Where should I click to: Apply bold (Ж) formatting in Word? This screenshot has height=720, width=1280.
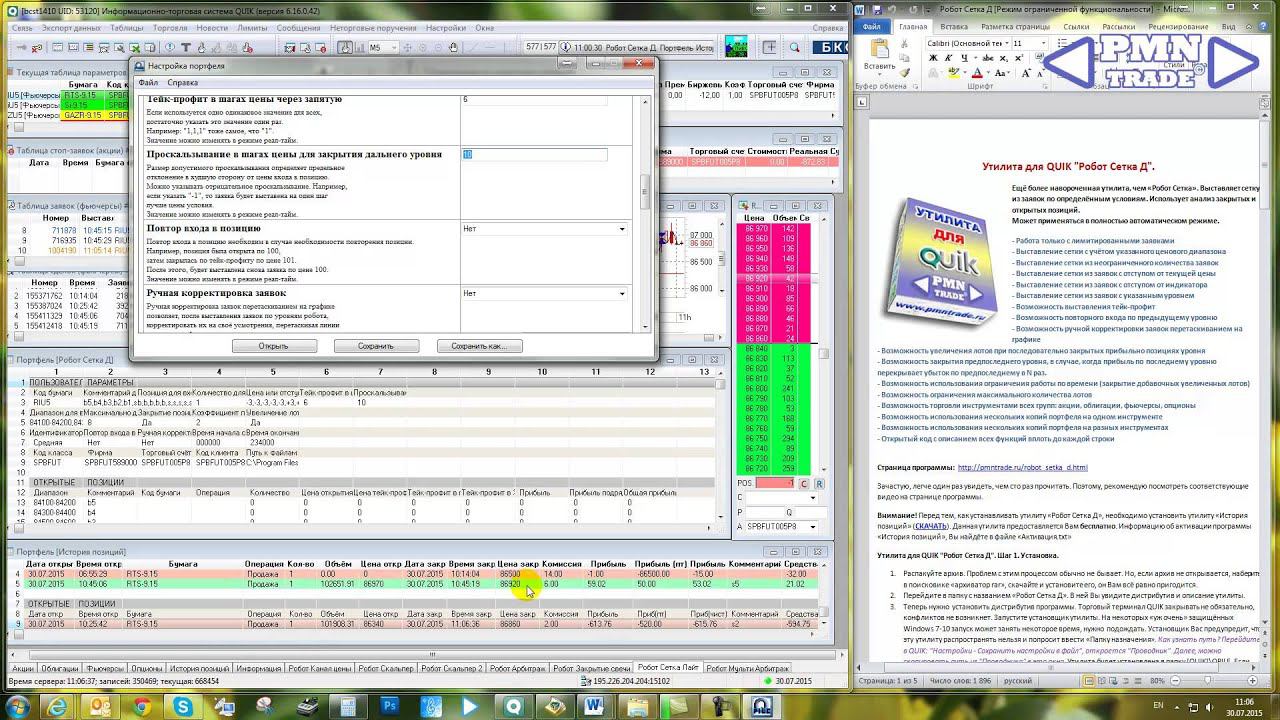[x=933, y=58]
